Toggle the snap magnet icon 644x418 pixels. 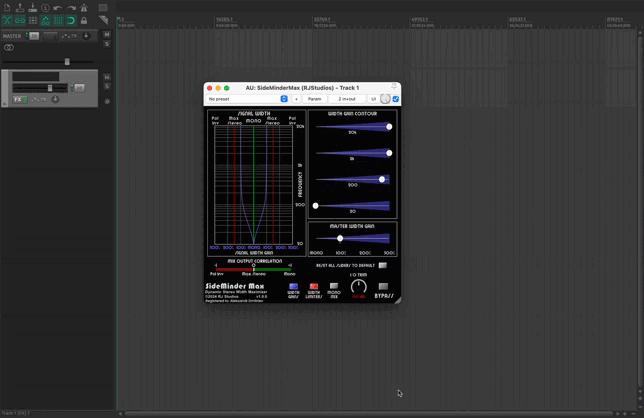pos(71,21)
